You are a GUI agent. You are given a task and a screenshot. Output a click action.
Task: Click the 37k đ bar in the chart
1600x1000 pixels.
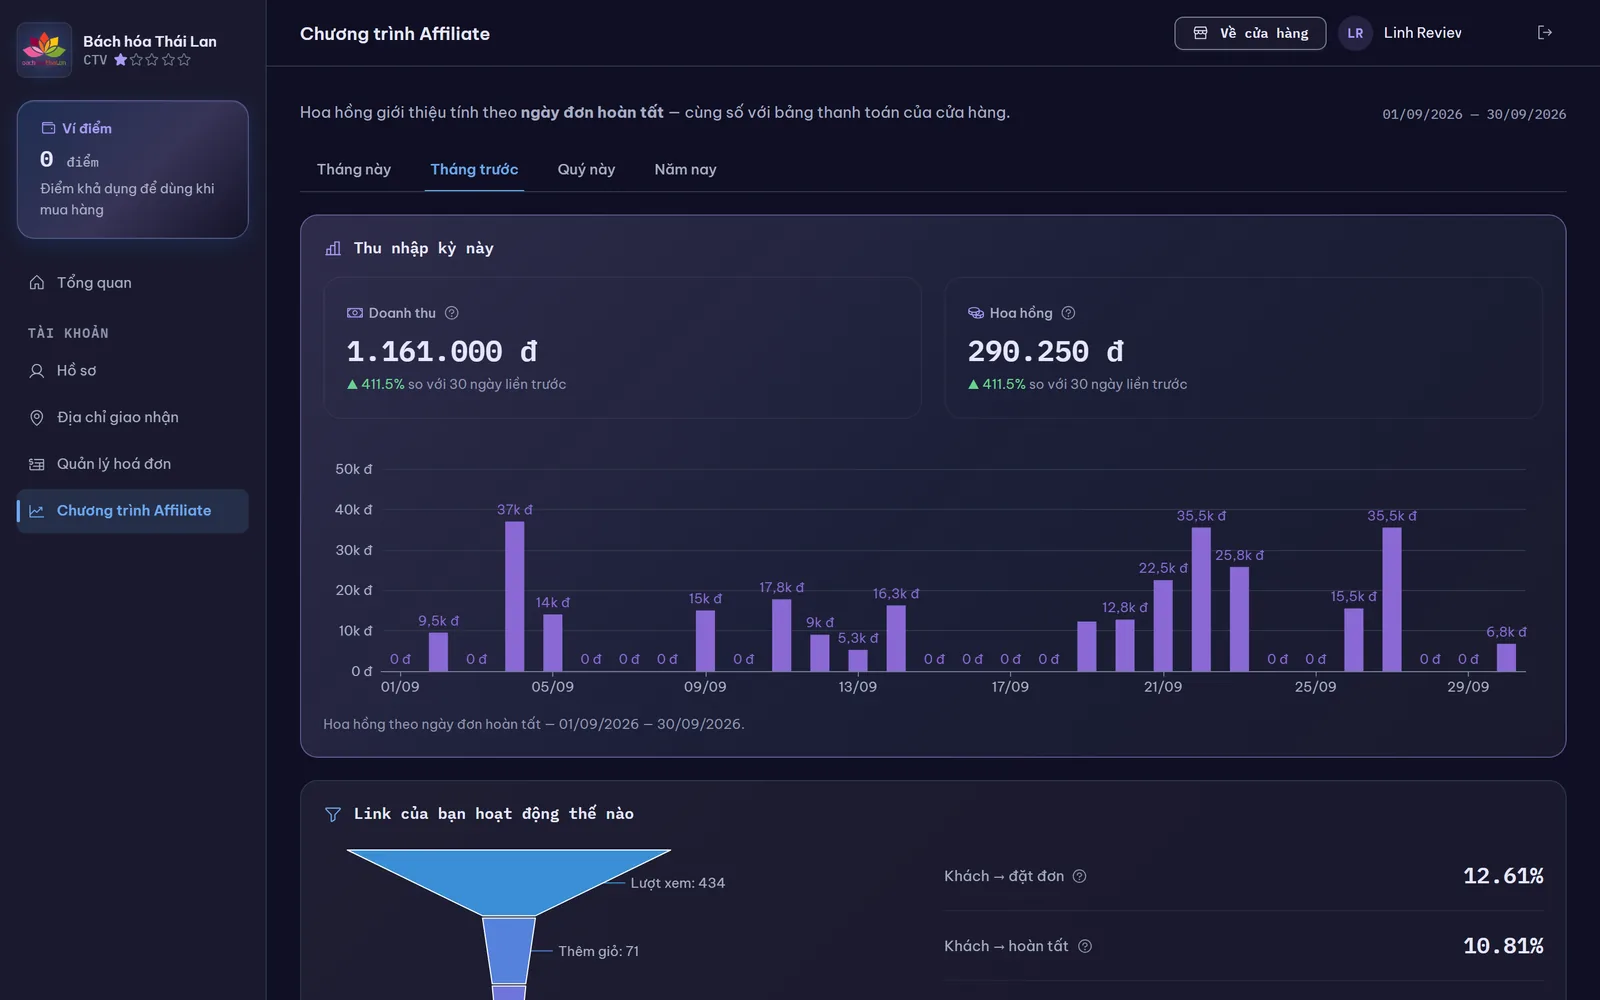514,596
